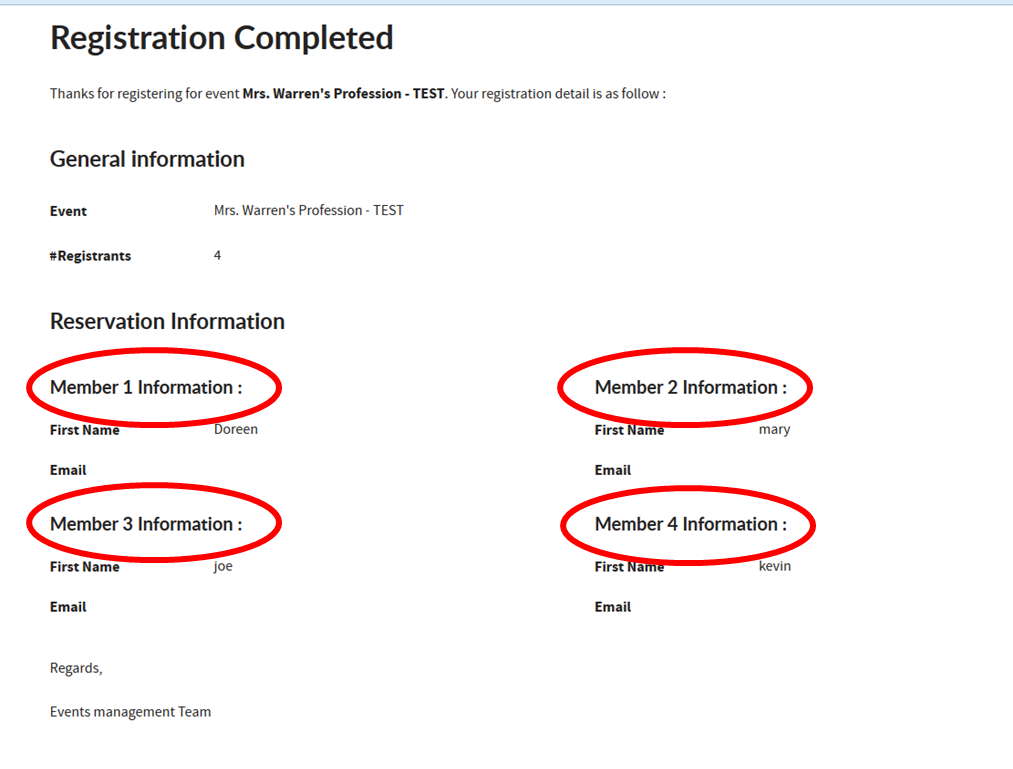Viewport: 1013px width, 769px height.
Task: Click the Email label under Member 4
Action: 613,607
